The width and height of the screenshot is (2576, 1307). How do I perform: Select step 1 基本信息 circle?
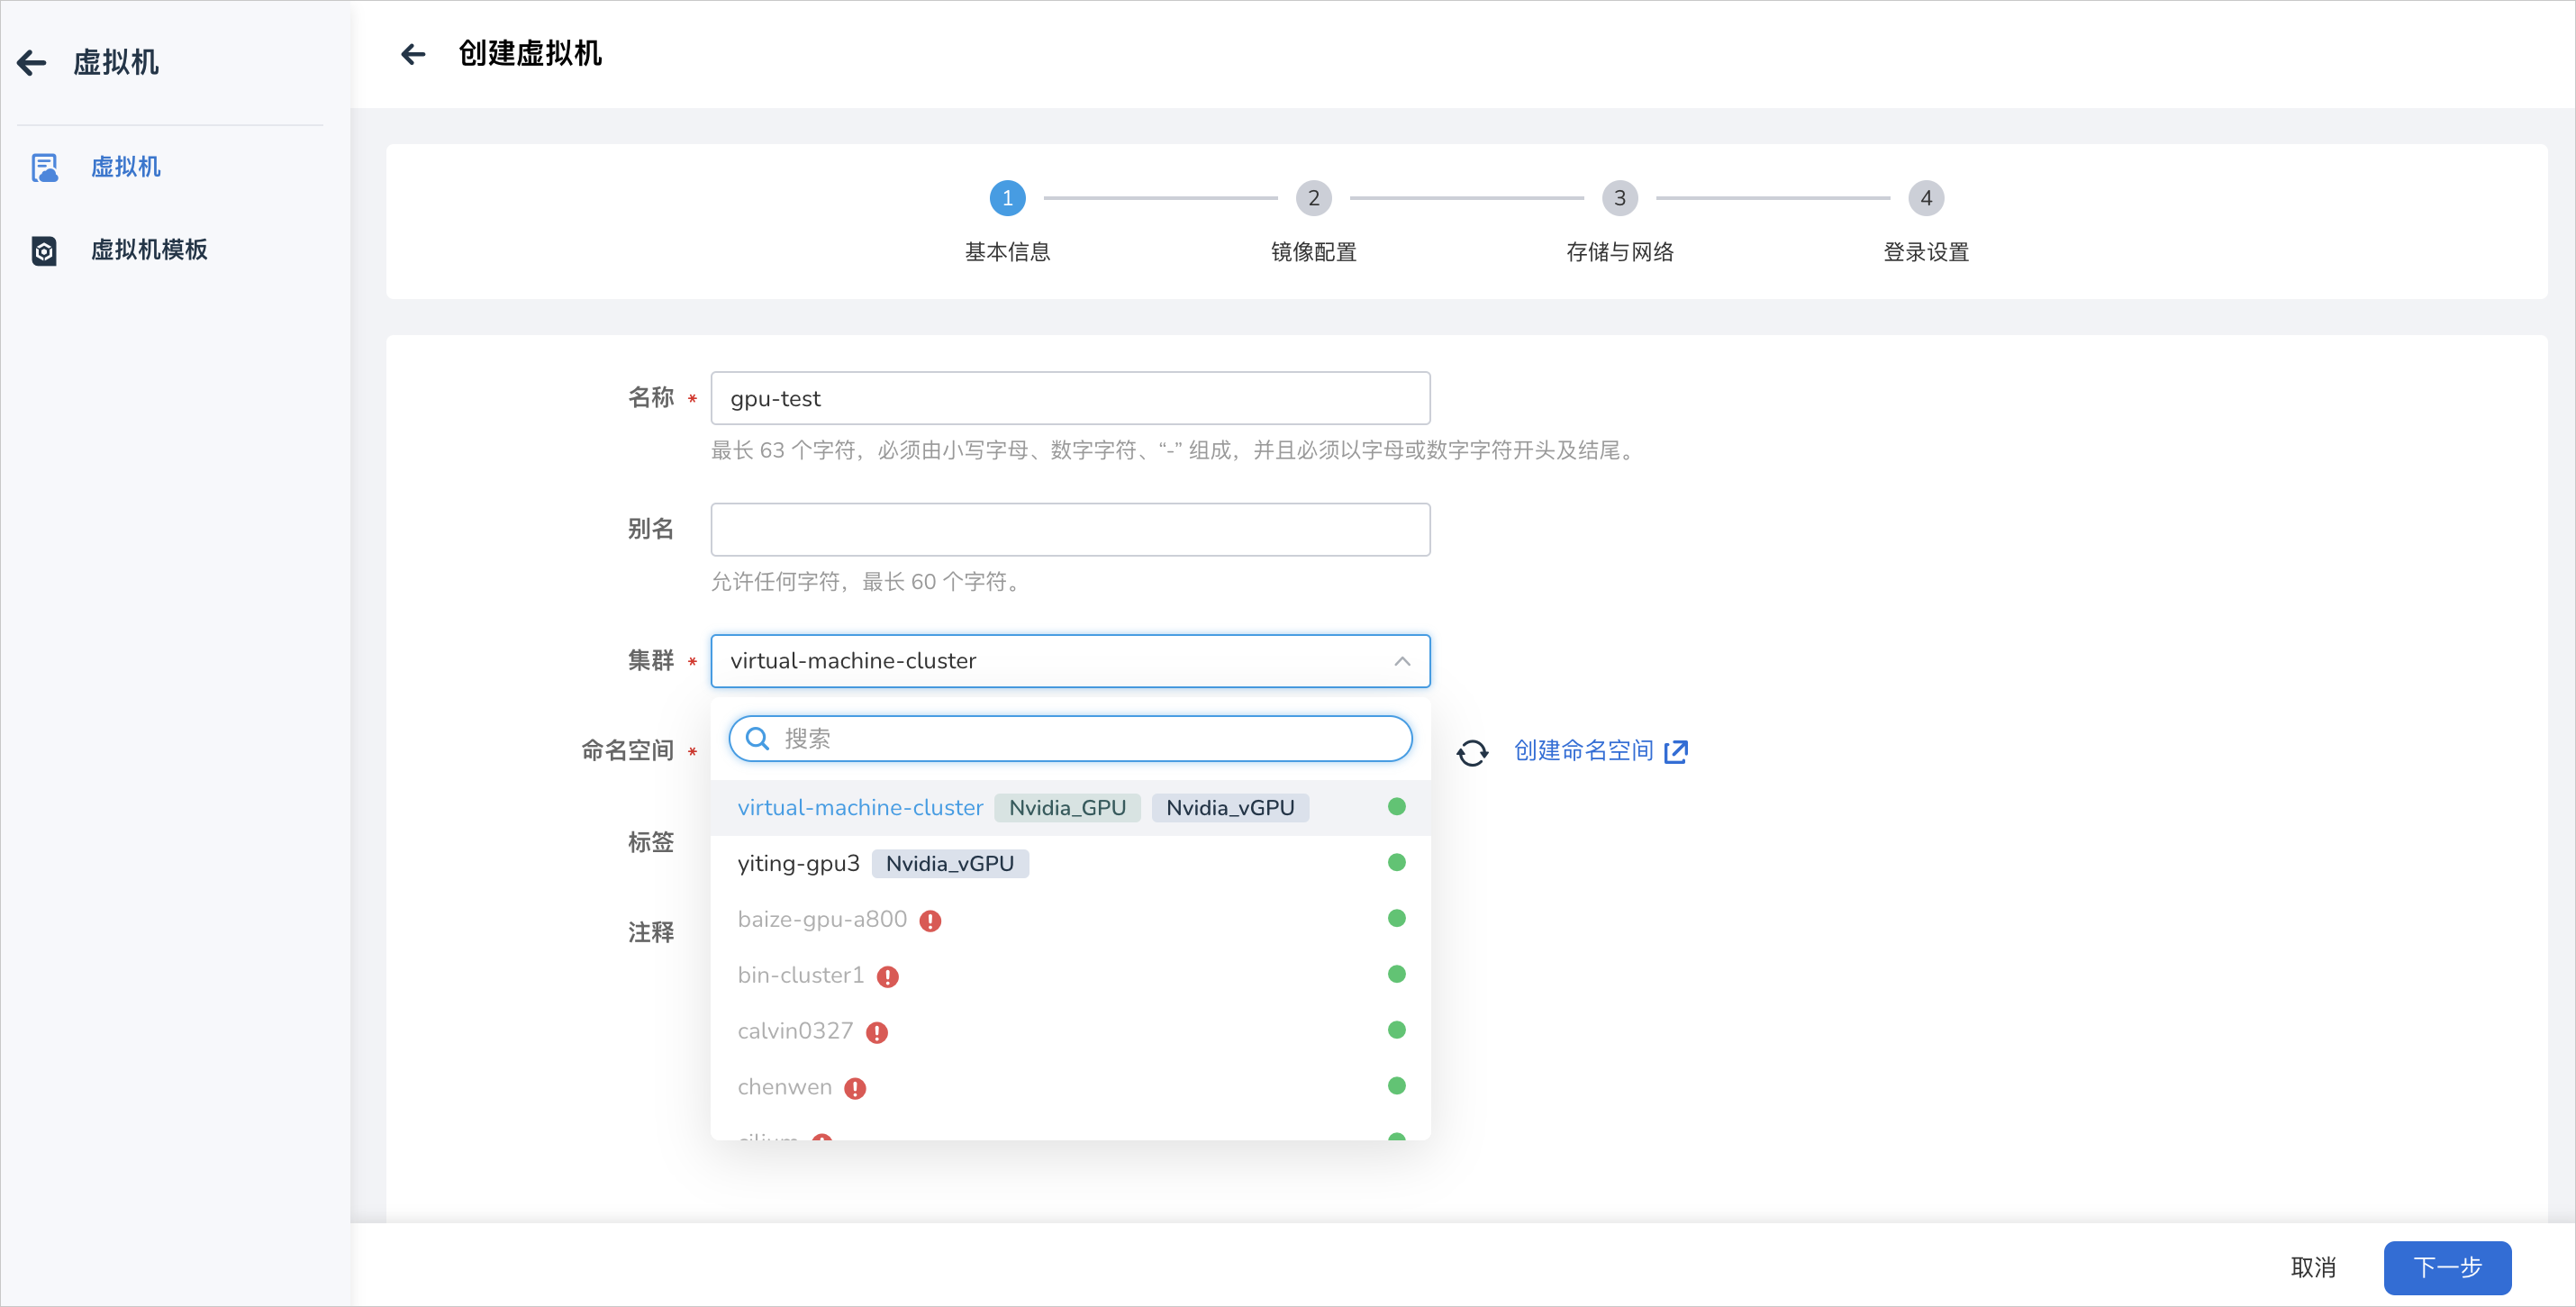[1007, 198]
